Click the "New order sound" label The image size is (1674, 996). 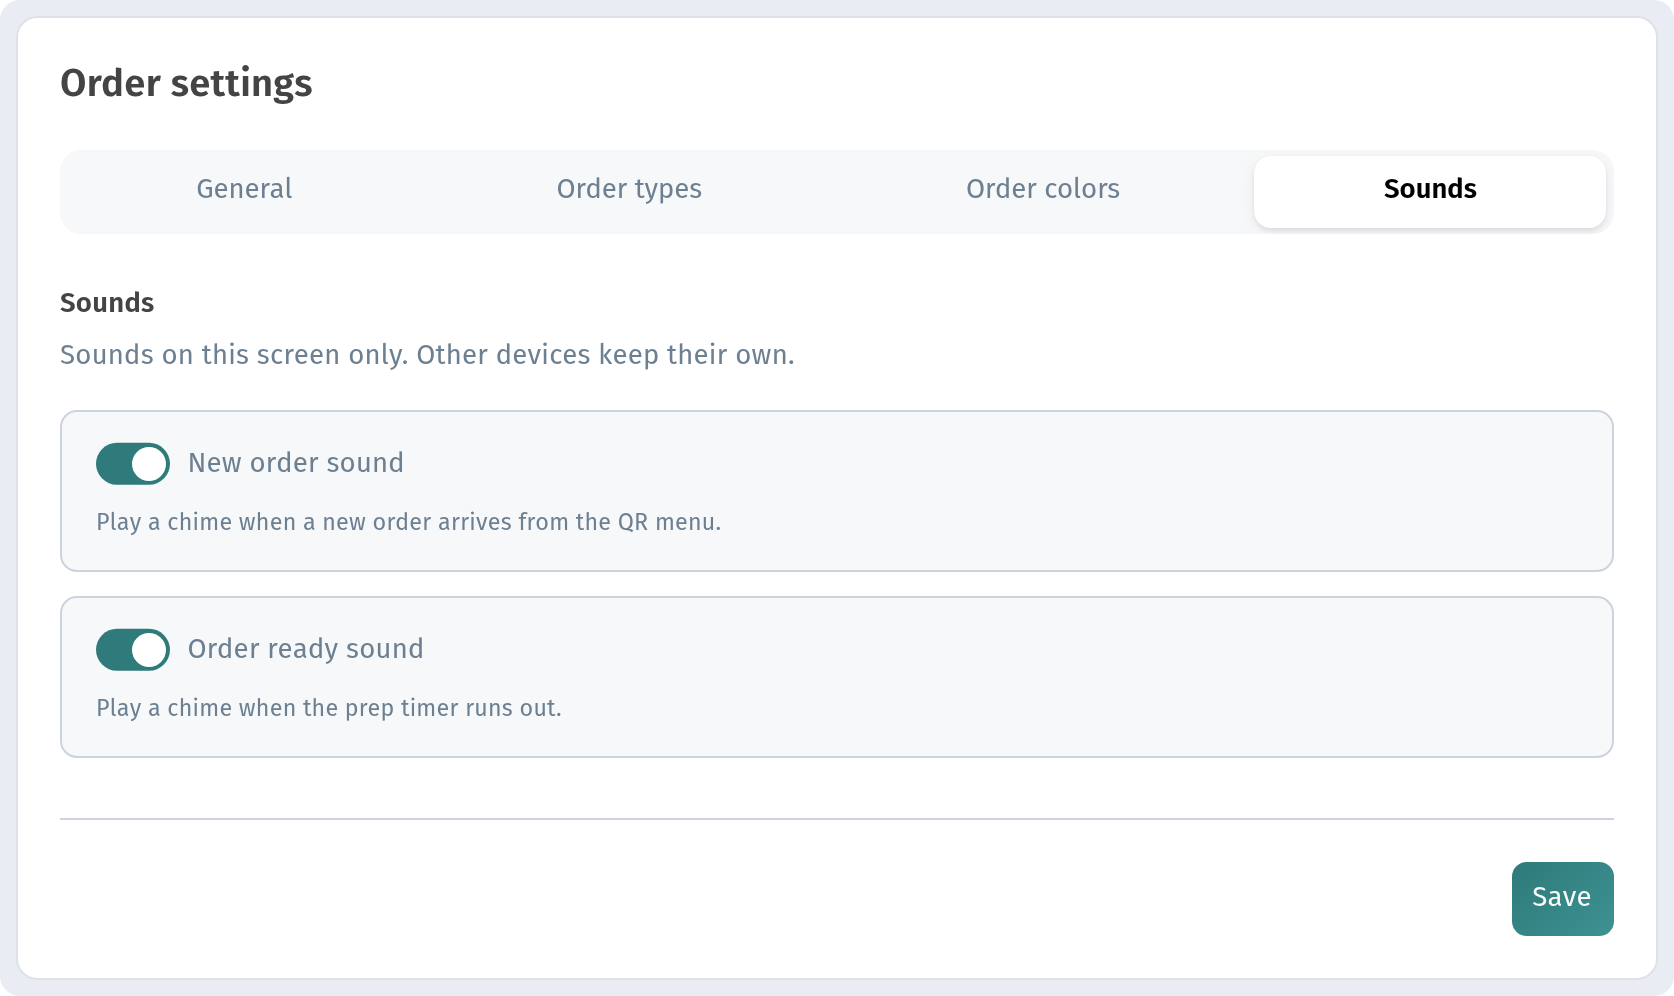click(x=296, y=463)
